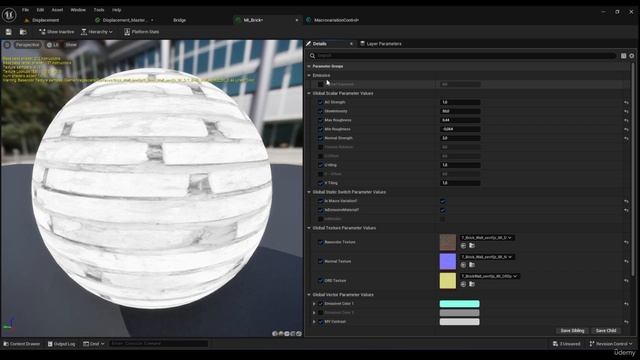640x360 pixels.
Task: Open the ORD Texture asset dropdown
Action: 489,276
